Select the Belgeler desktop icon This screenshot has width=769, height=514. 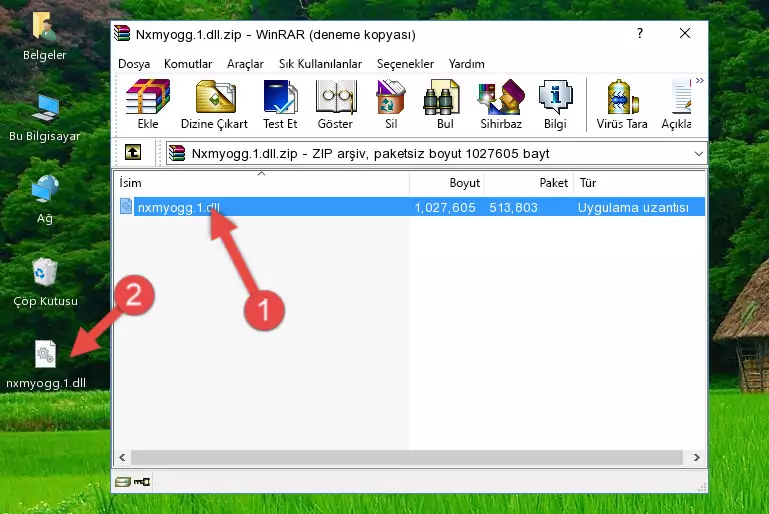(44, 36)
